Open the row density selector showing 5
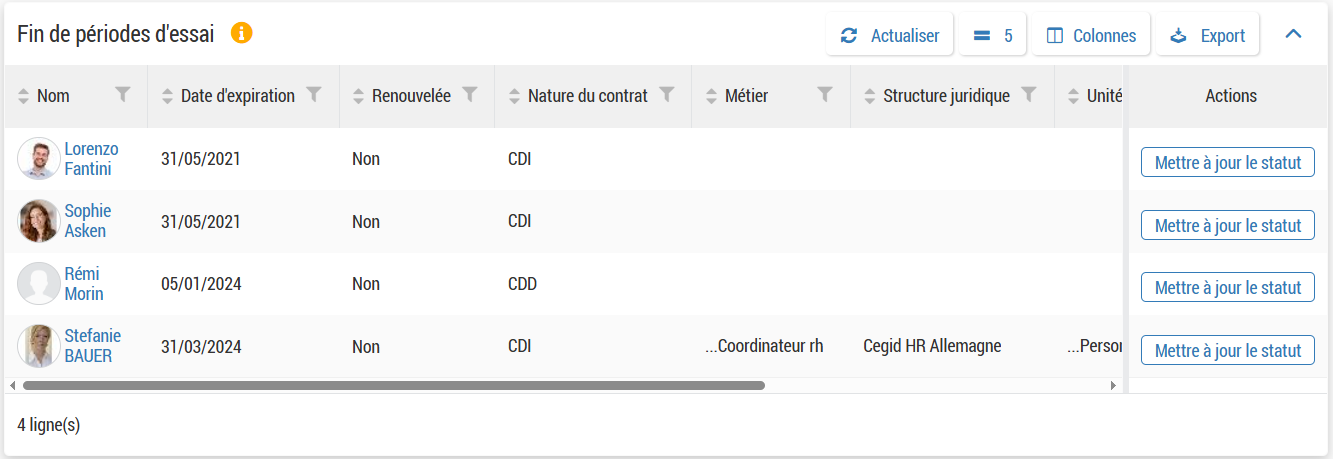The height and width of the screenshot is (459, 1333). pos(992,35)
